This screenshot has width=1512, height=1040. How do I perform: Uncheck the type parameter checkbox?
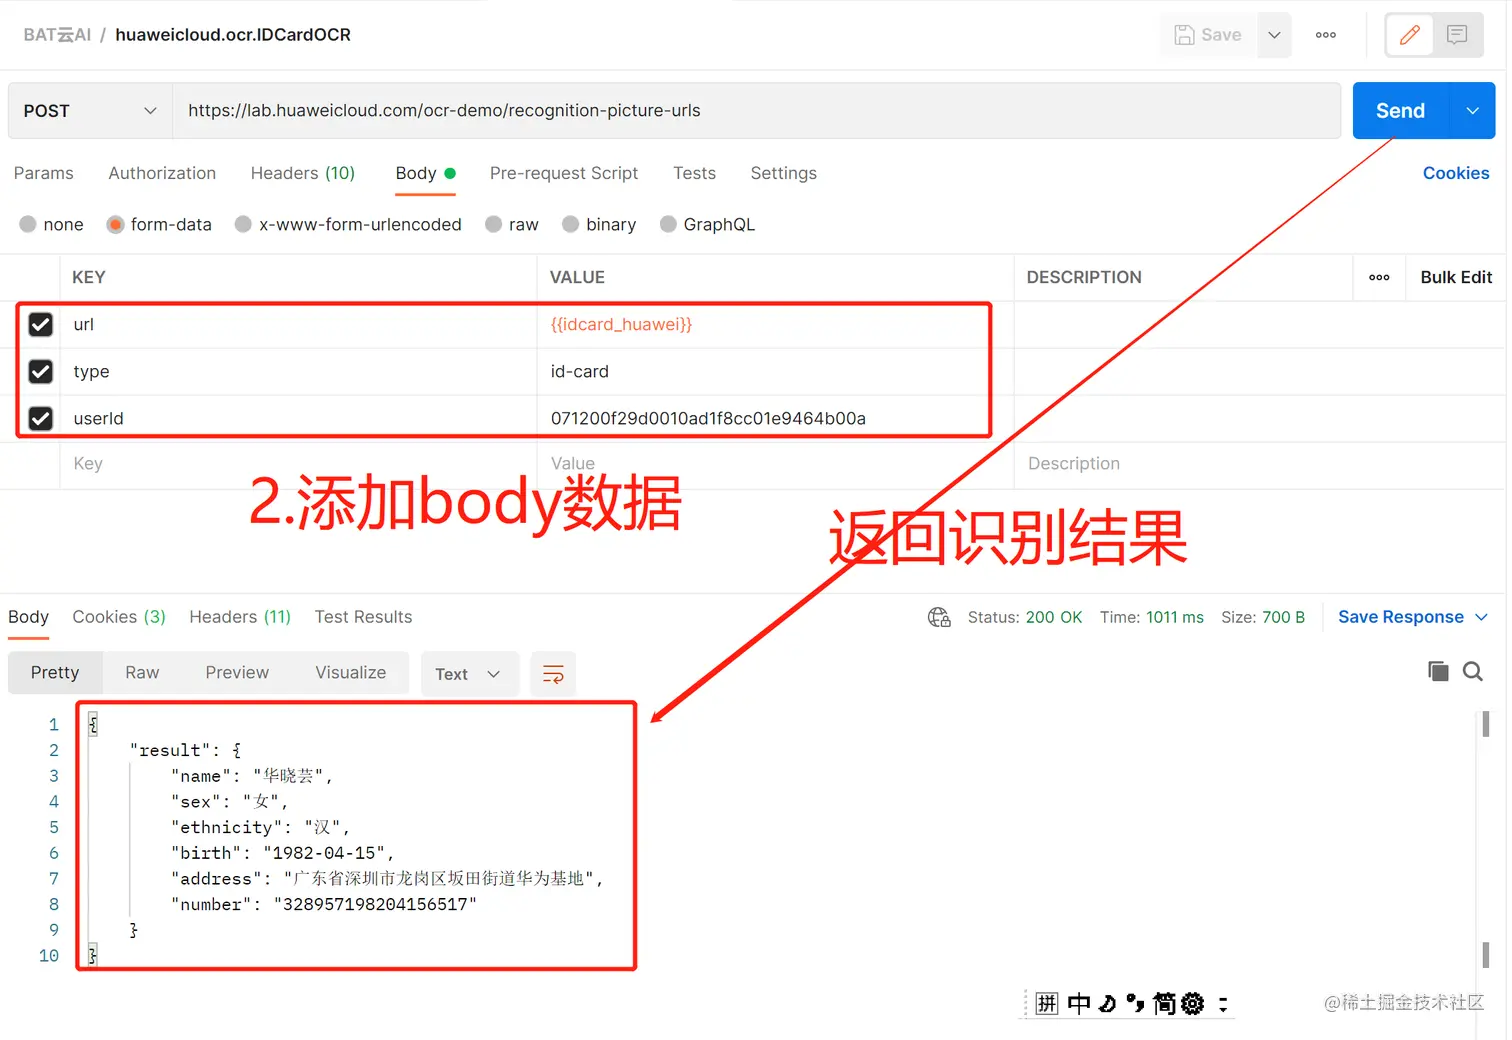[40, 371]
